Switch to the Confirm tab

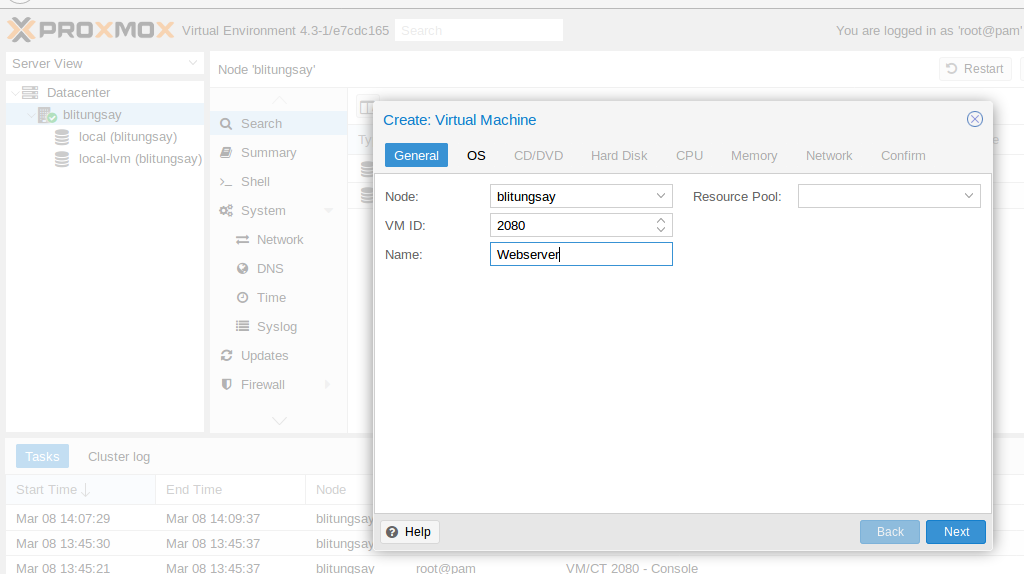903,155
